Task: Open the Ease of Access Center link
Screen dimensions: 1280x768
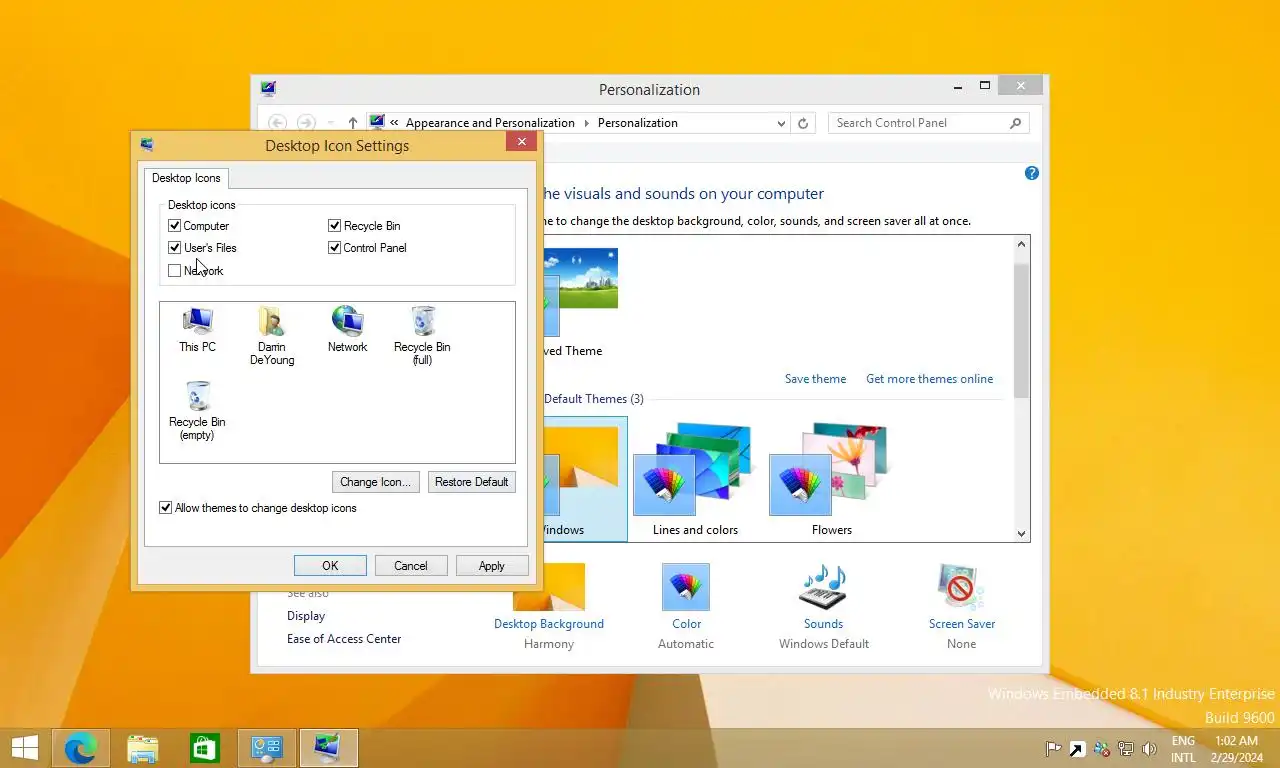Action: (x=344, y=639)
